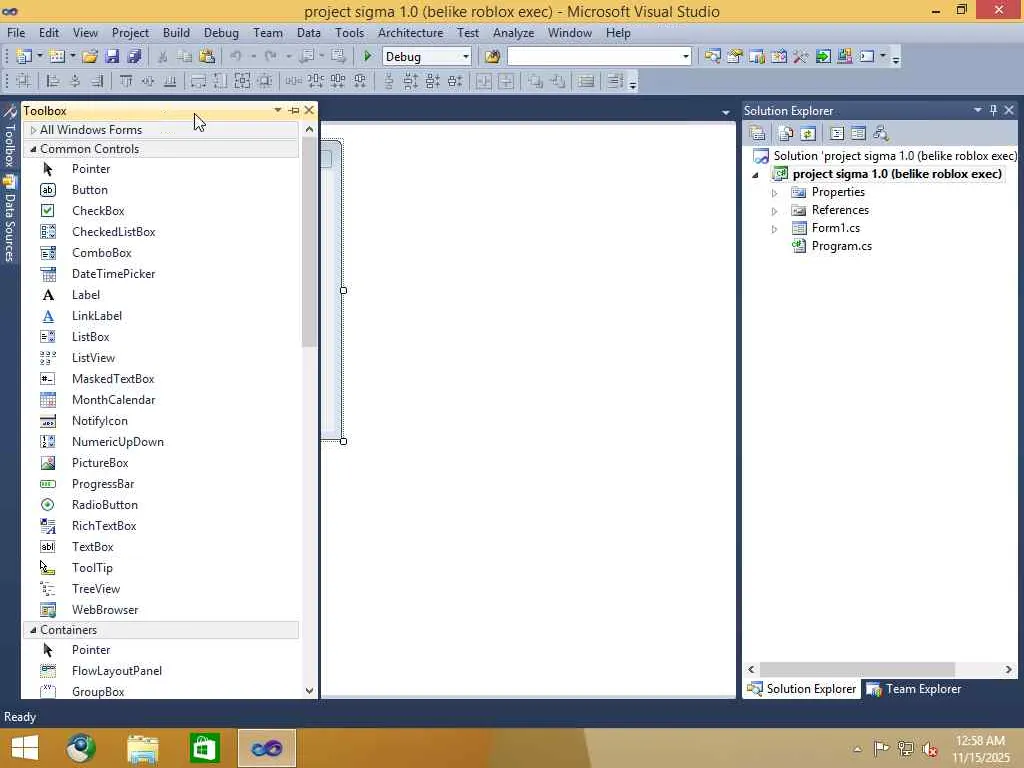
Task: Click the green arrow Start Page icon
Action: click(x=823, y=56)
